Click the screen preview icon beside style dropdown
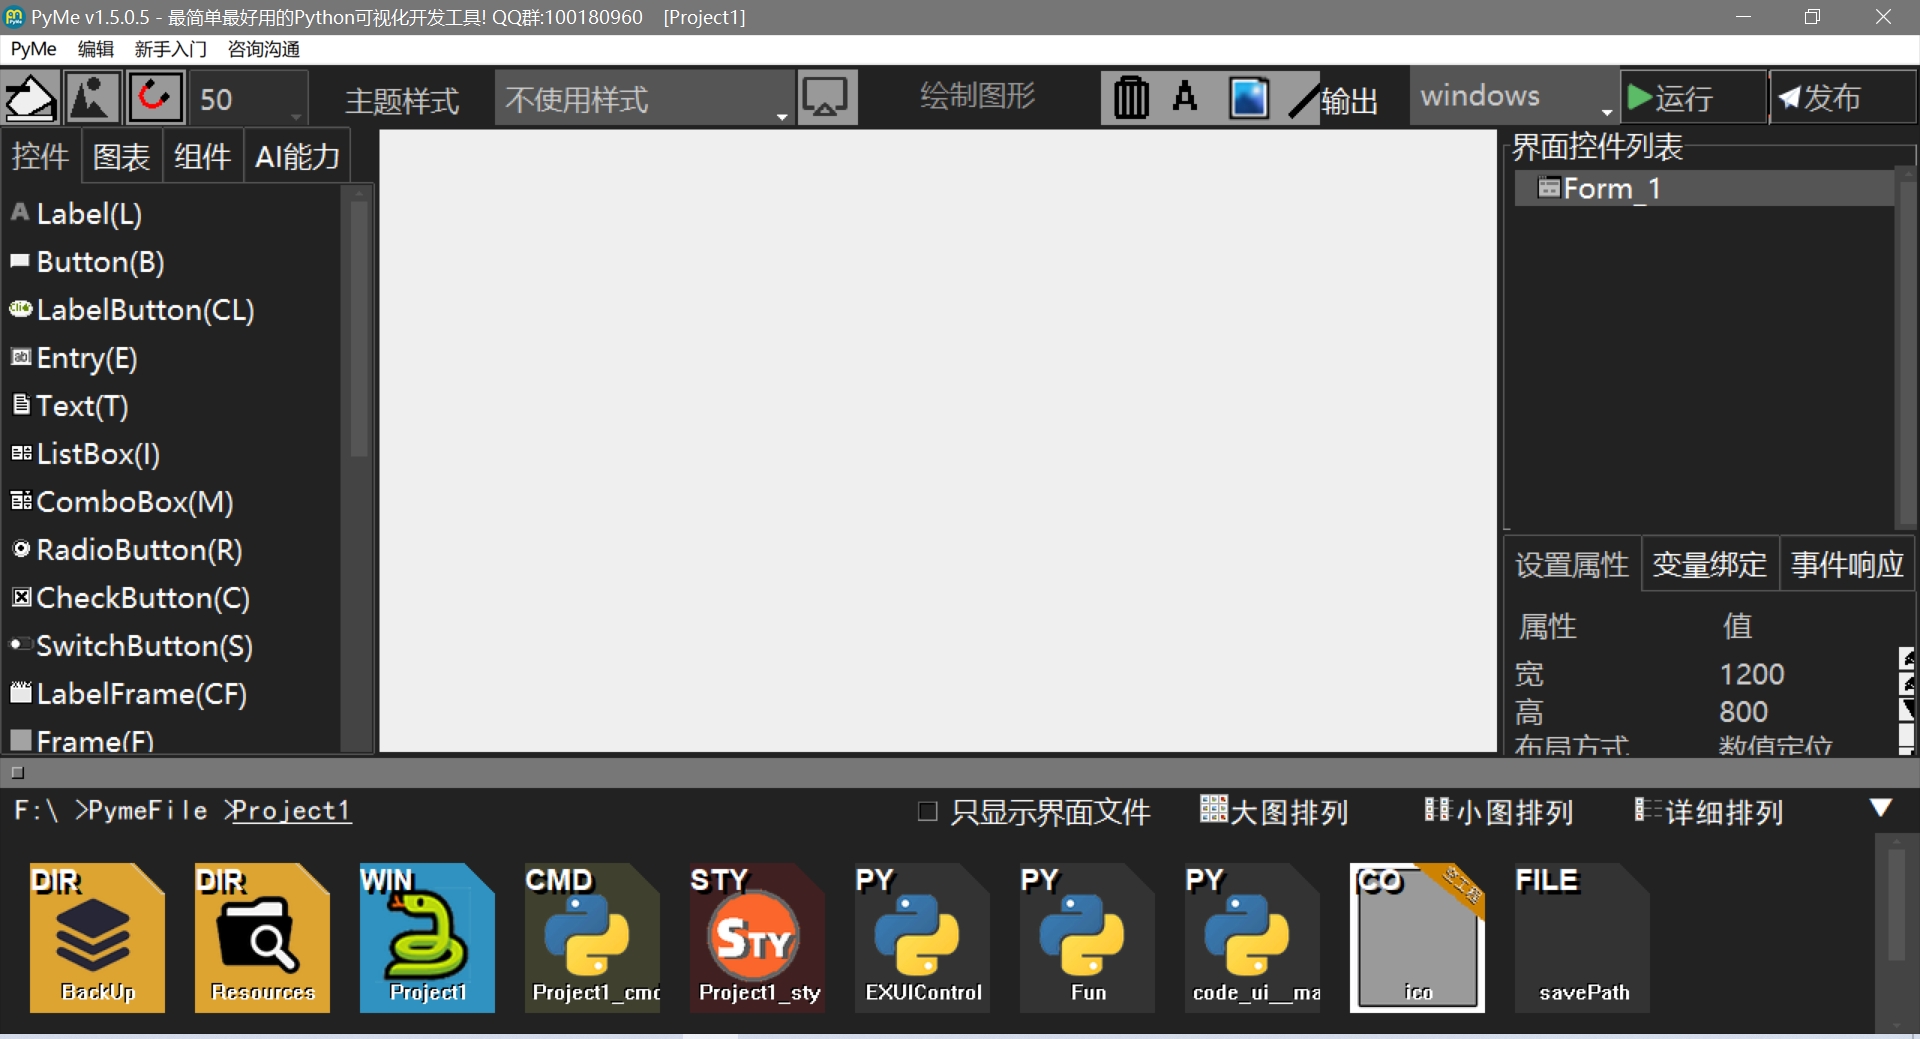The width and height of the screenshot is (1920, 1039). pyautogui.click(x=826, y=98)
